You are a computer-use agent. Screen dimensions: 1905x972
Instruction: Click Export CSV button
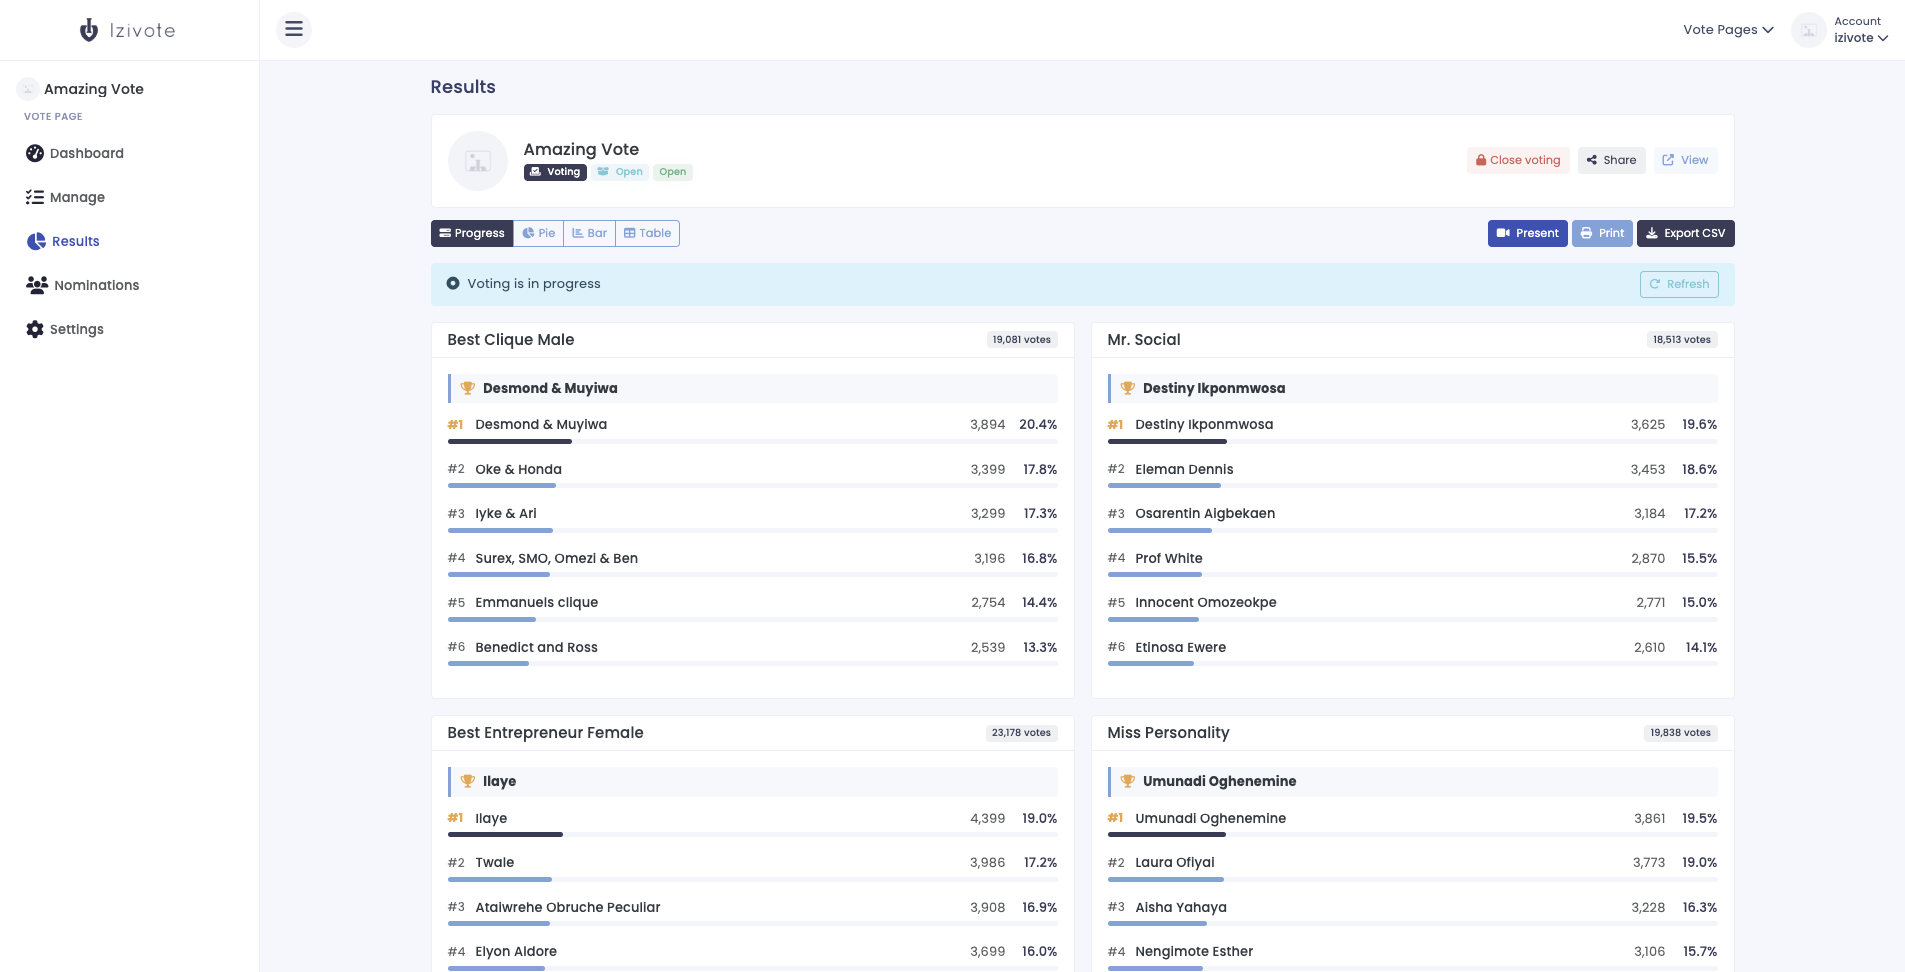pyautogui.click(x=1685, y=233)
